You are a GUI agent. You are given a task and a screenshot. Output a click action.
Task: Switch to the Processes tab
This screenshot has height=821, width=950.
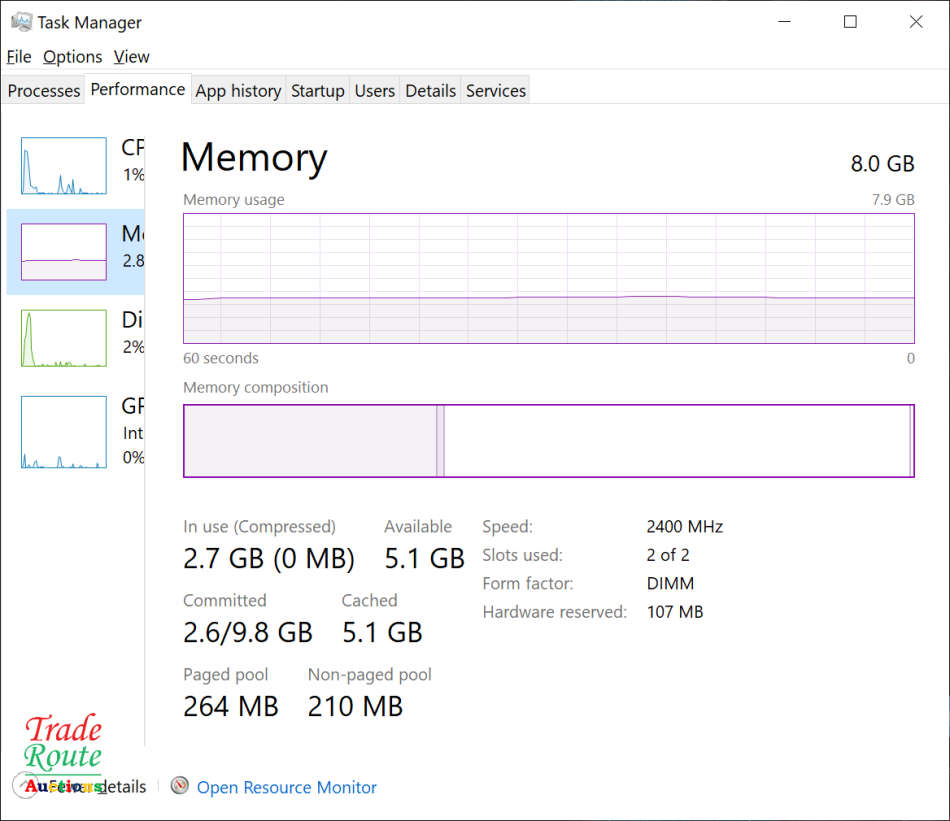(44, 91)
